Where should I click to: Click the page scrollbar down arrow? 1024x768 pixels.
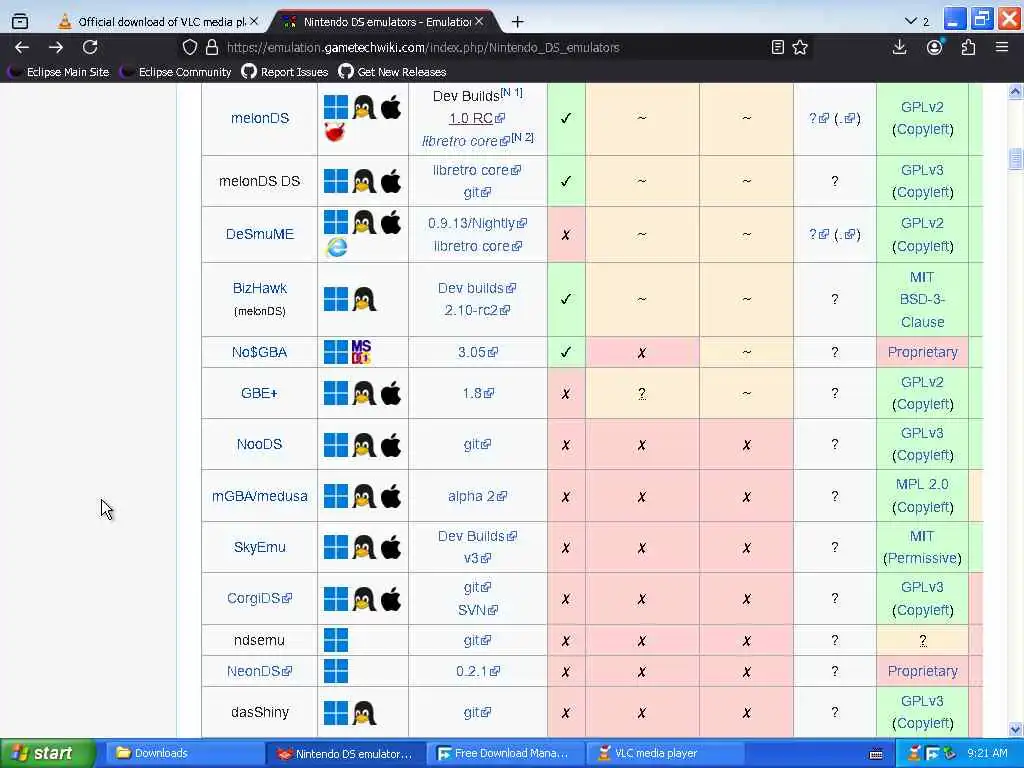(1015, 729)
